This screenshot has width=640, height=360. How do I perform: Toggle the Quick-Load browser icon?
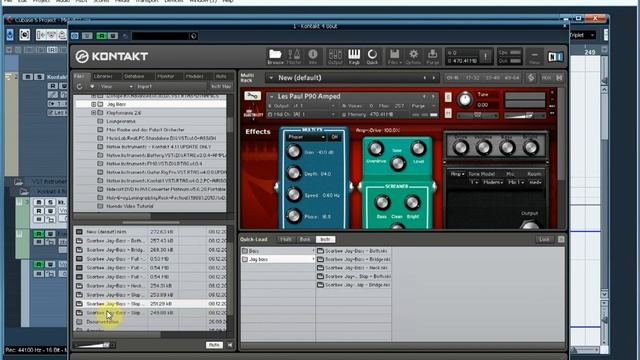[x=372, y=56]
